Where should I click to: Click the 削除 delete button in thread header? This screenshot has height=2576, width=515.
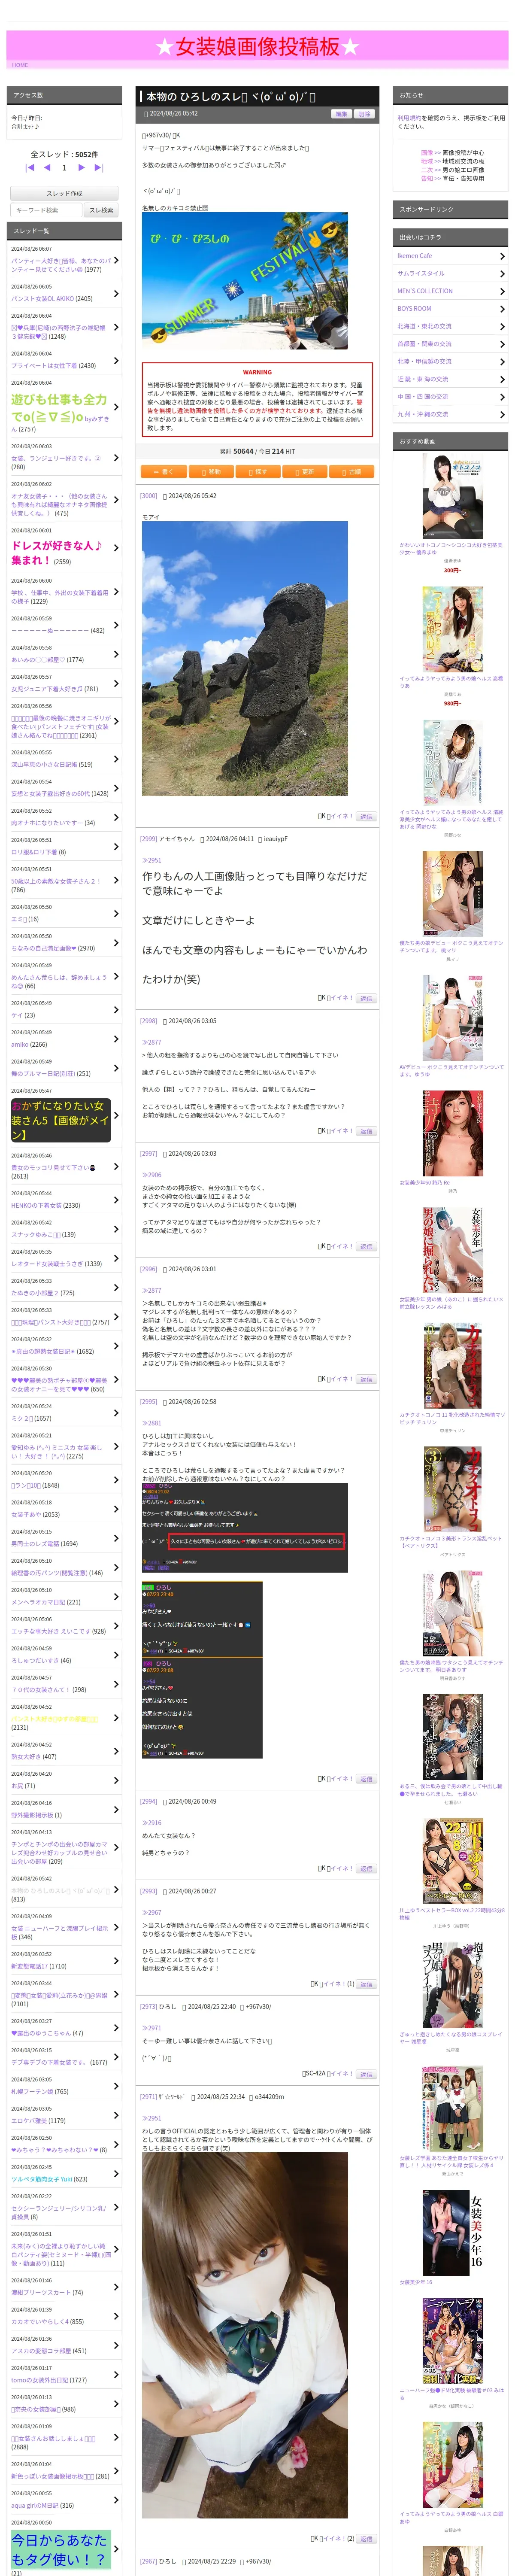pos(364,114)
